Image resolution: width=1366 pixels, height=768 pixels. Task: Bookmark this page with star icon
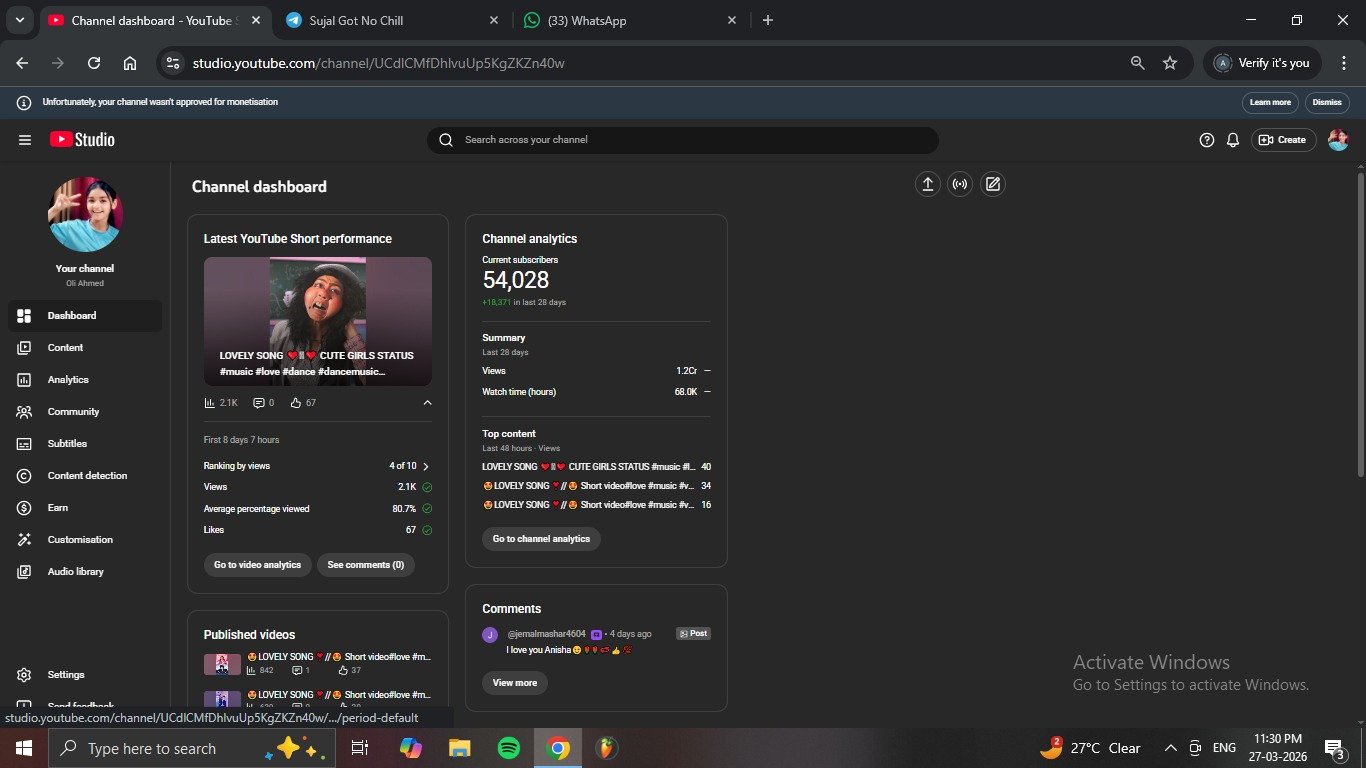pos(1170,63)
